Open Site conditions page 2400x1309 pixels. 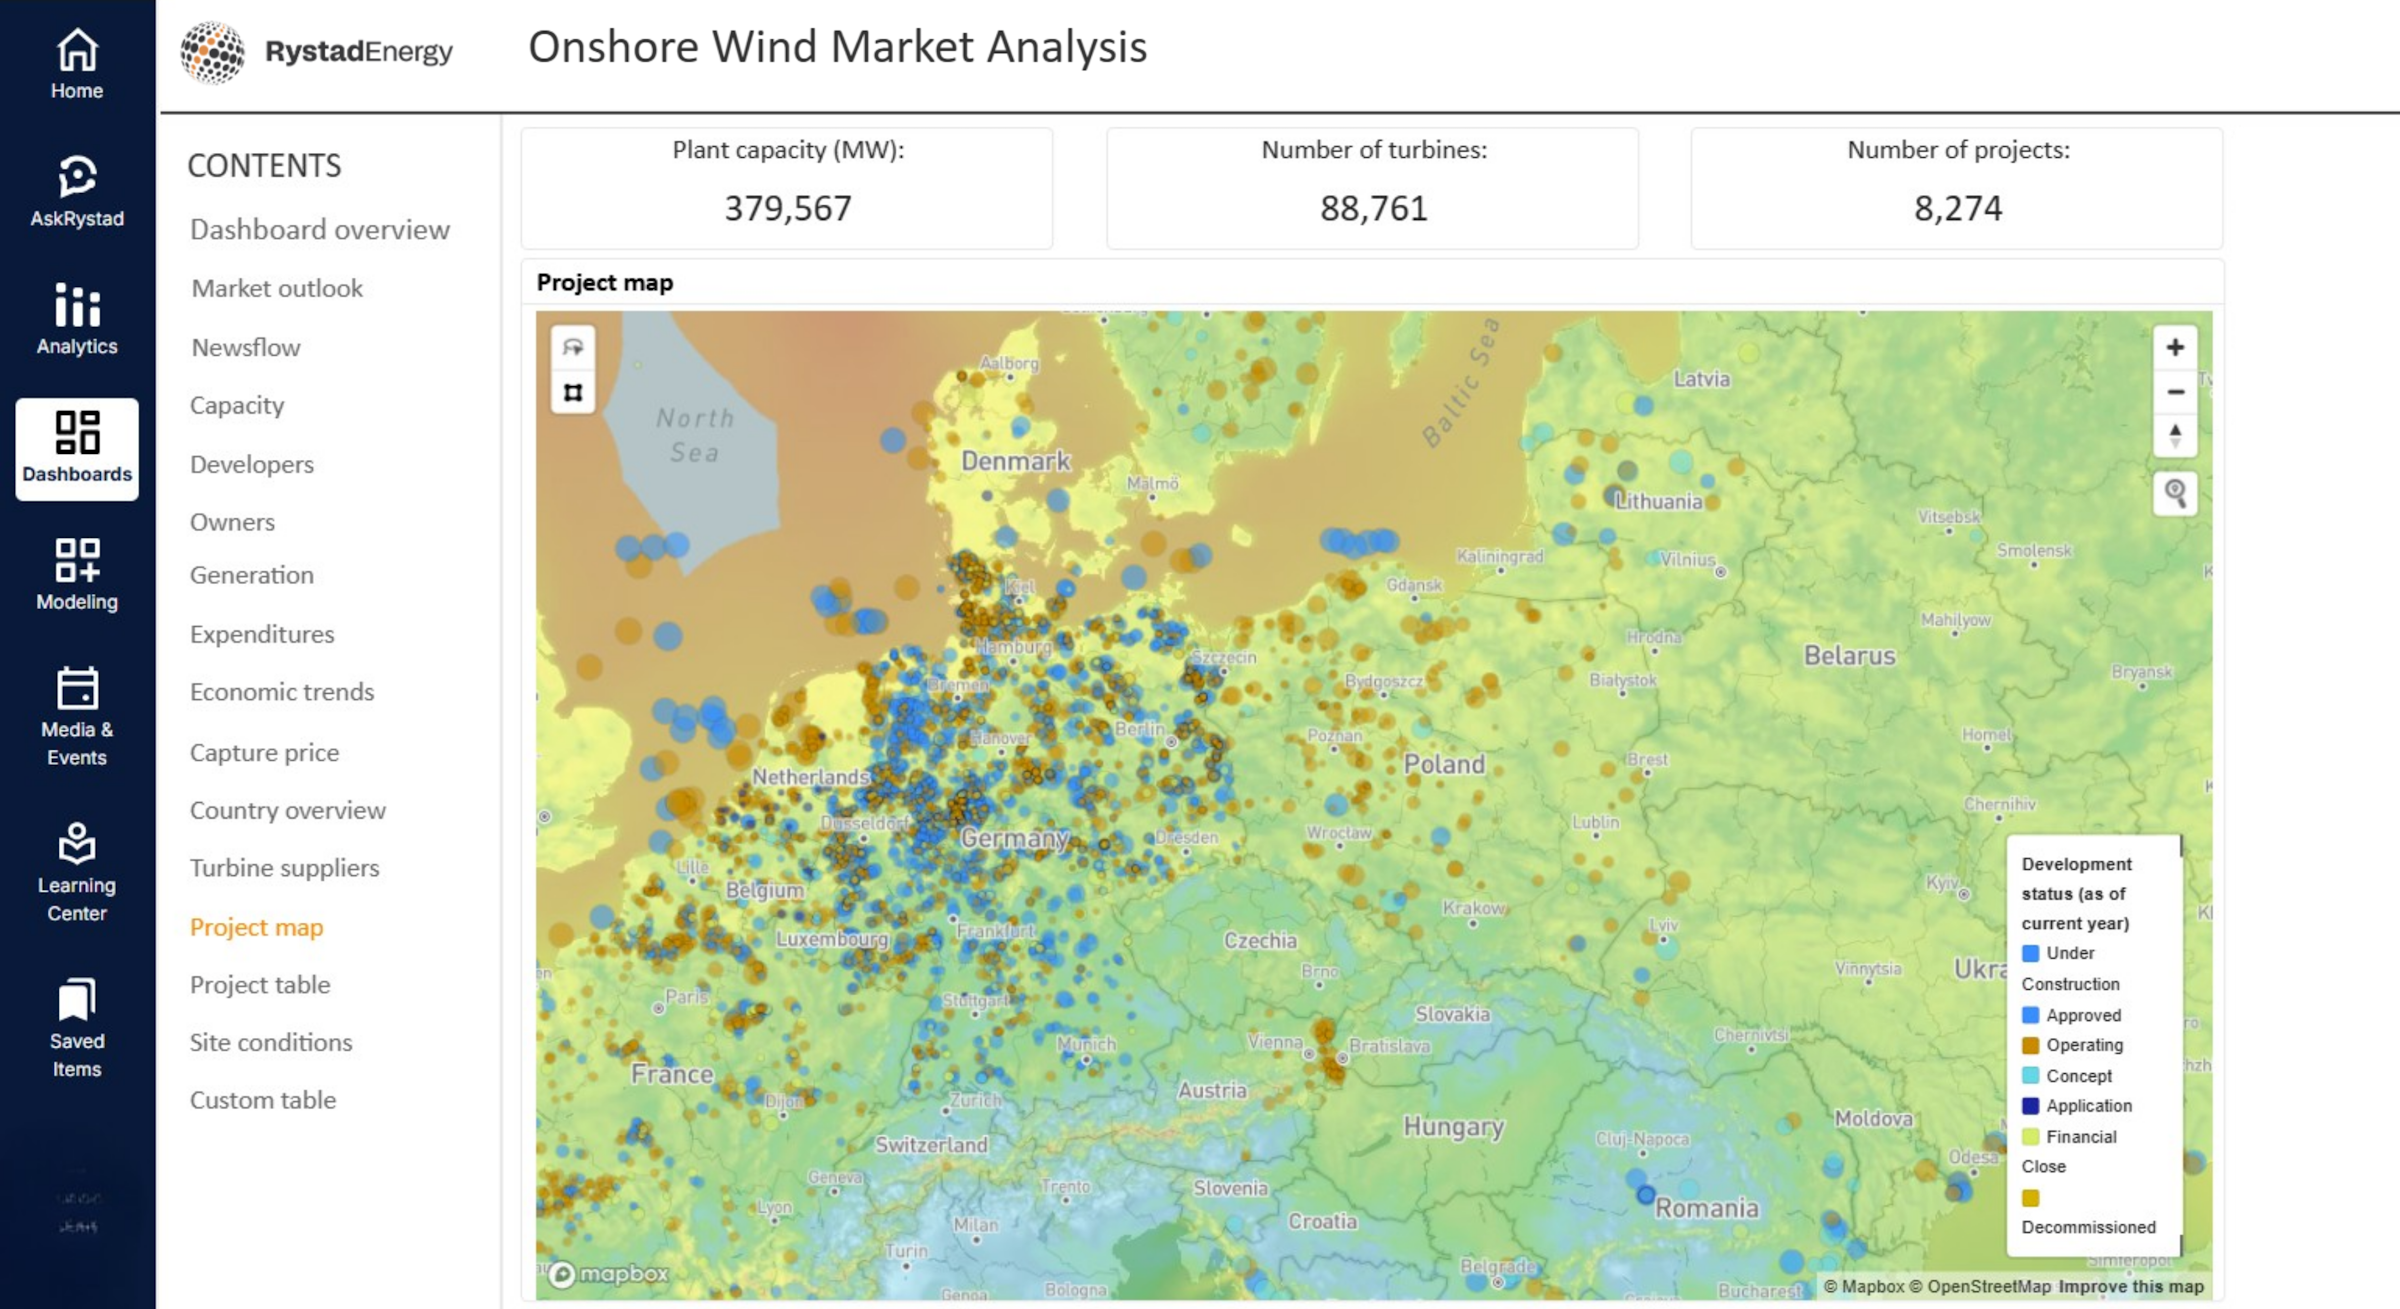click(x=271, y=1043)
